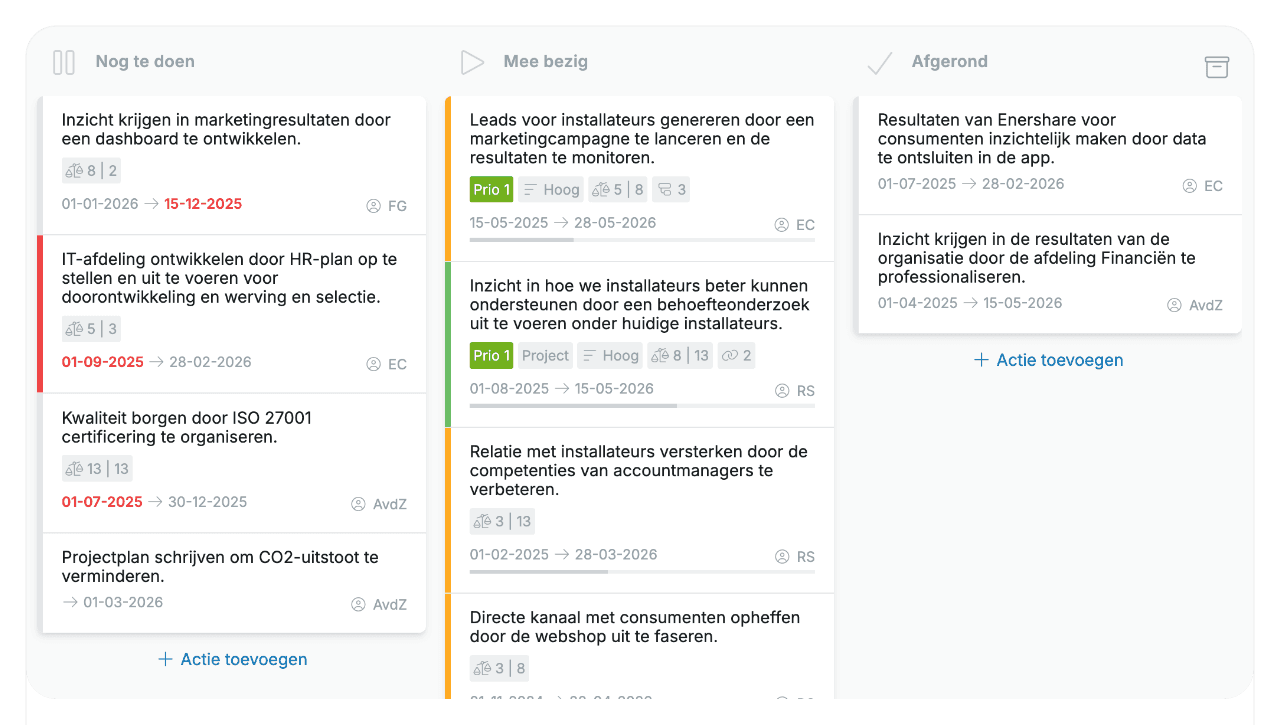Click the scale badge 5 | 8 on the Leads card

tap(619, 190)
